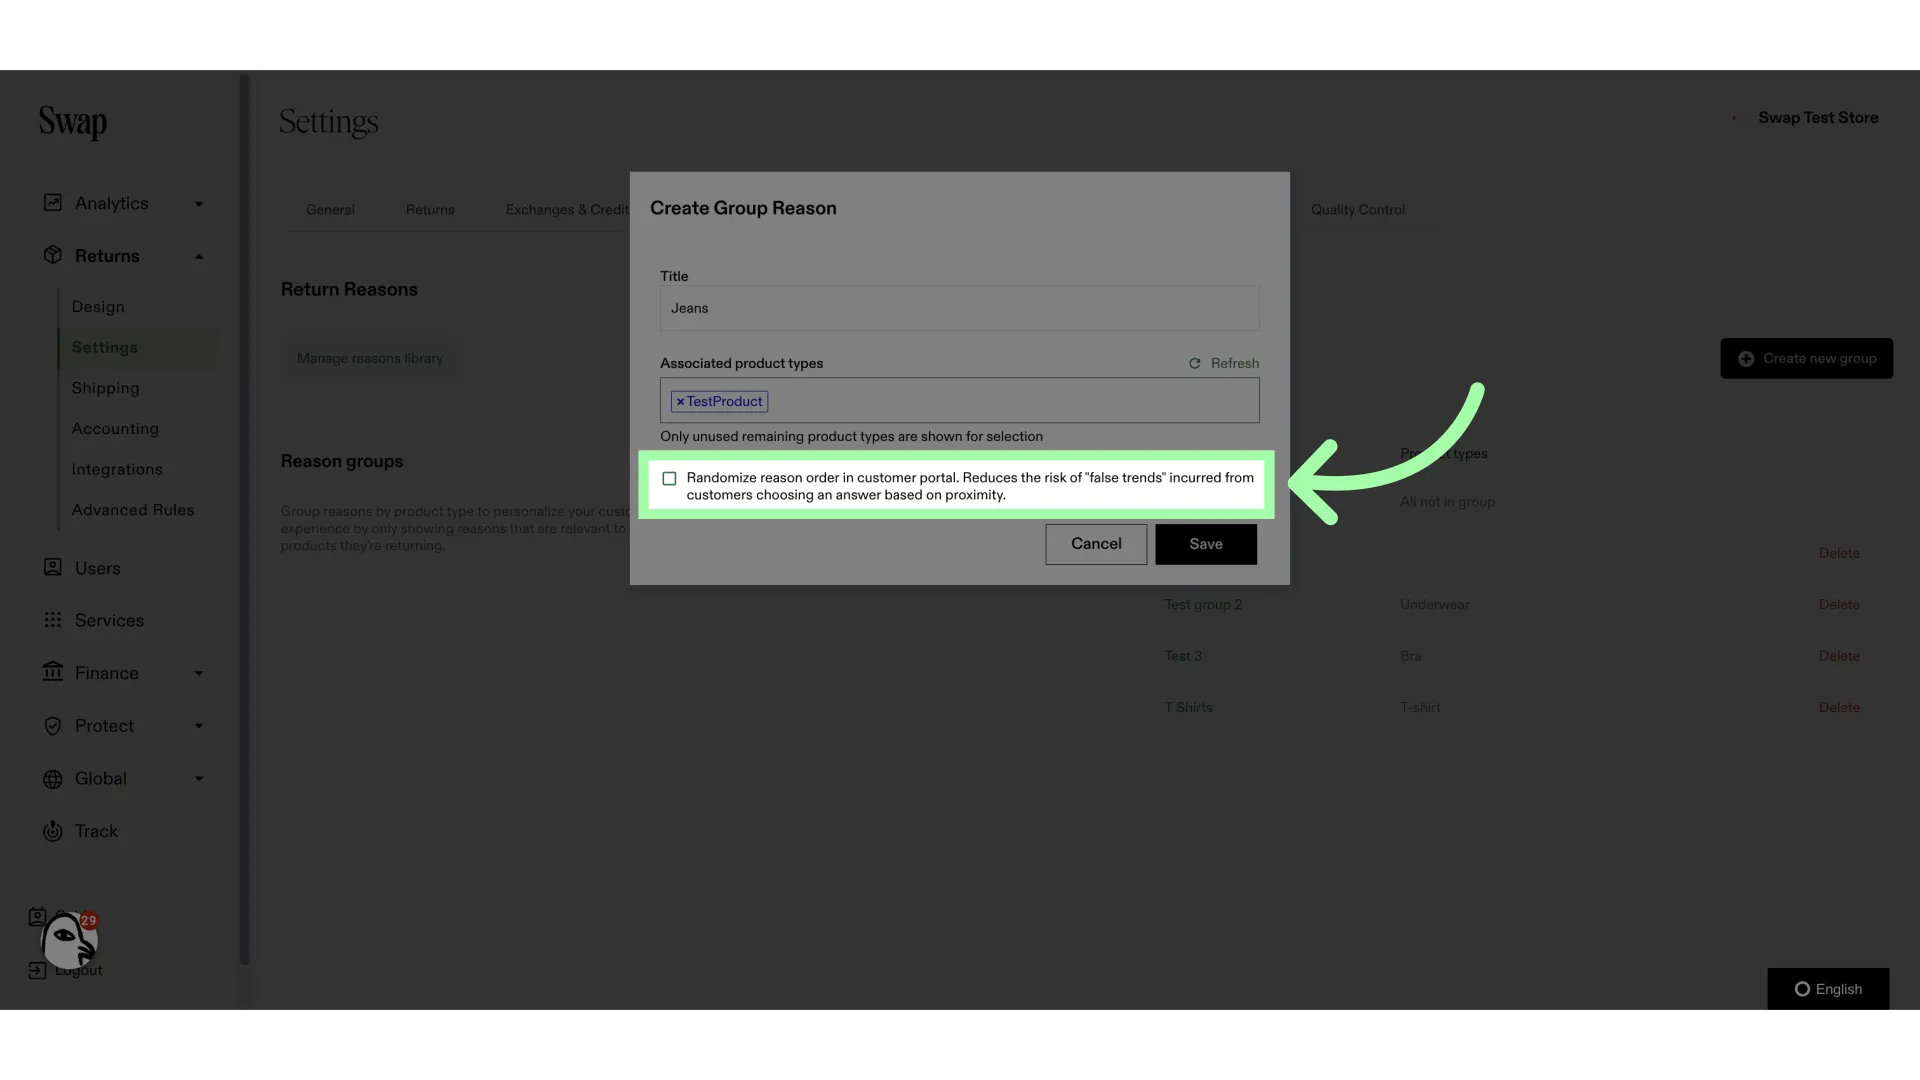
Task: Click the Title field containing Jeans
Action: 959,308
